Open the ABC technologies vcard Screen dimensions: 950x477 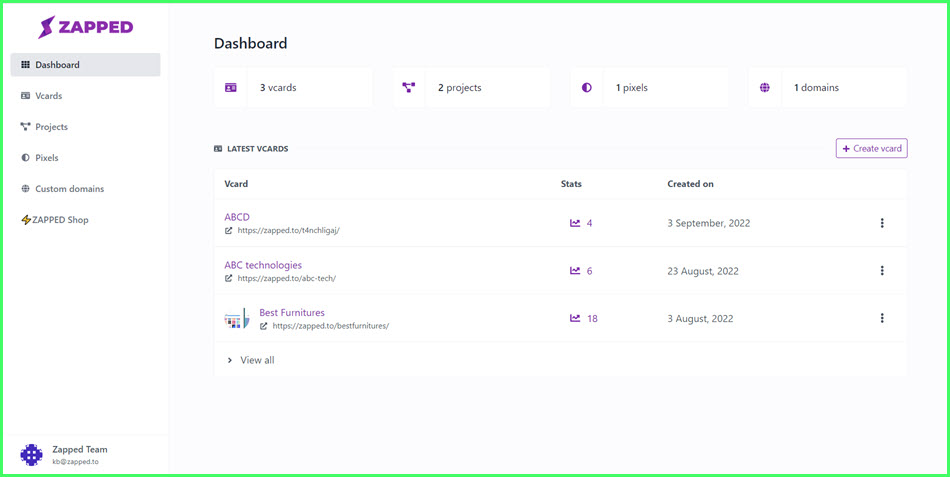coord(263,265)
